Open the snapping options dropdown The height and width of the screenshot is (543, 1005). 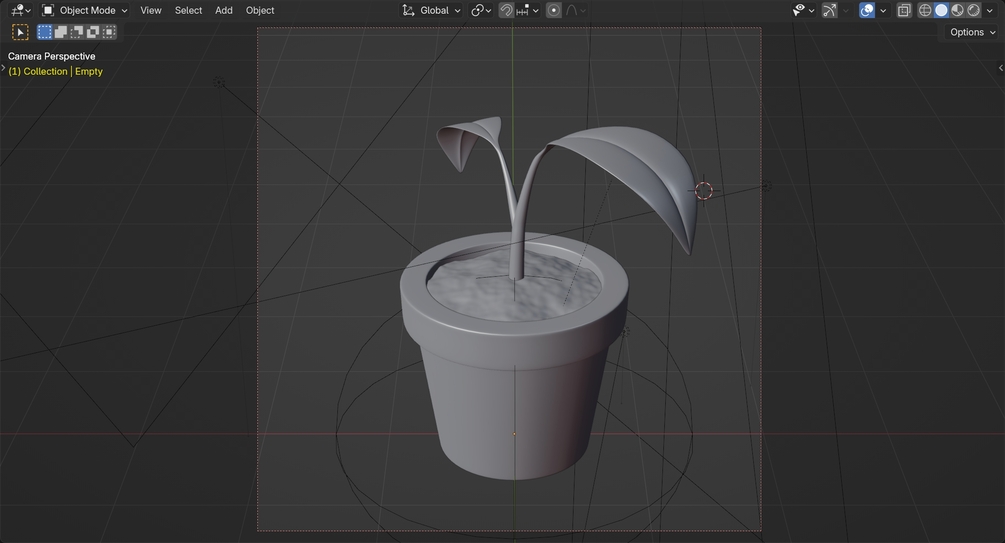(x=527, y=10)
